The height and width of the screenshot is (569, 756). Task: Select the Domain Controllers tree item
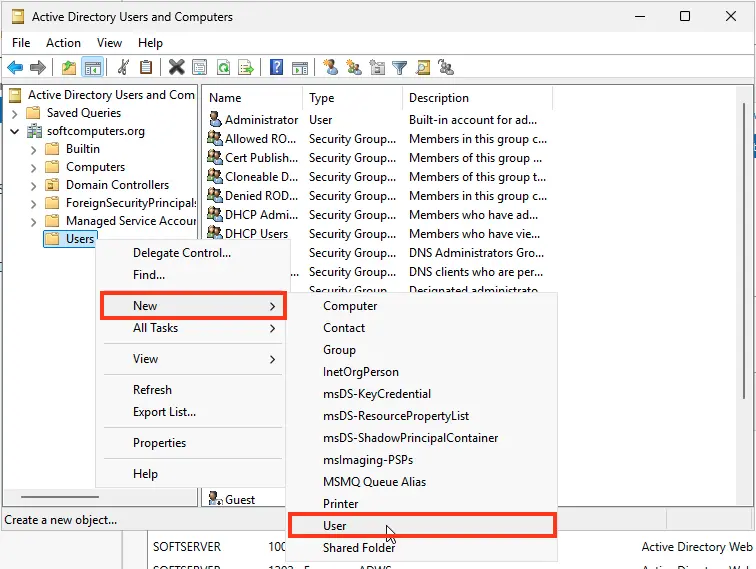pos(116,185)
